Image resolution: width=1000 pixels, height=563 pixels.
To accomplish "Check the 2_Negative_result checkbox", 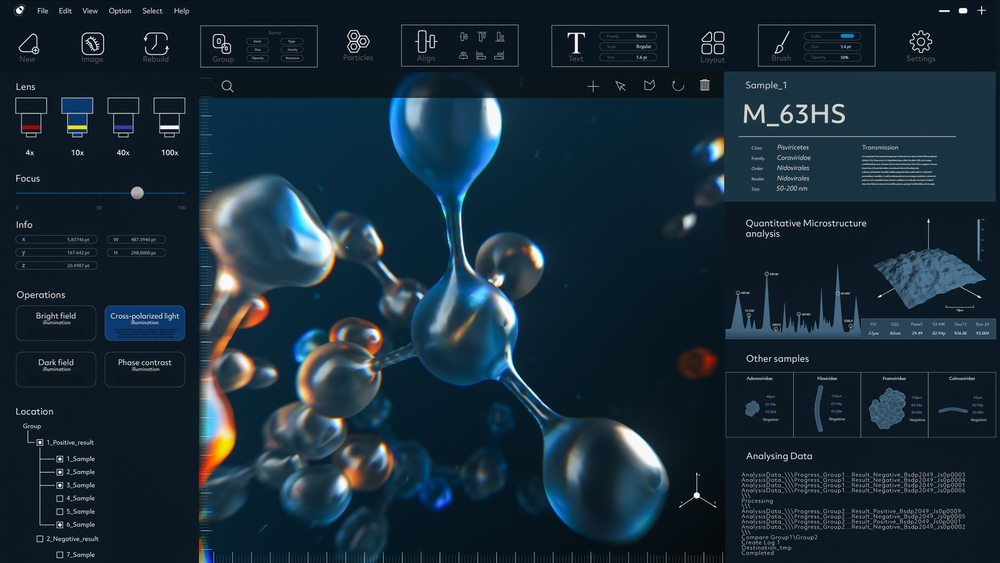I will (40, 539).
